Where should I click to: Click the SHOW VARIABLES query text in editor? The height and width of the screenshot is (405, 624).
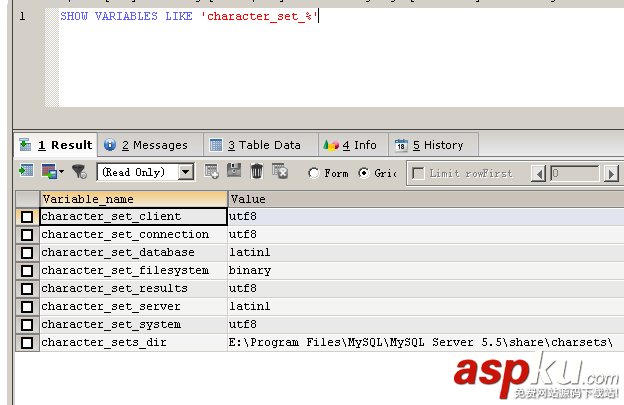189,16
